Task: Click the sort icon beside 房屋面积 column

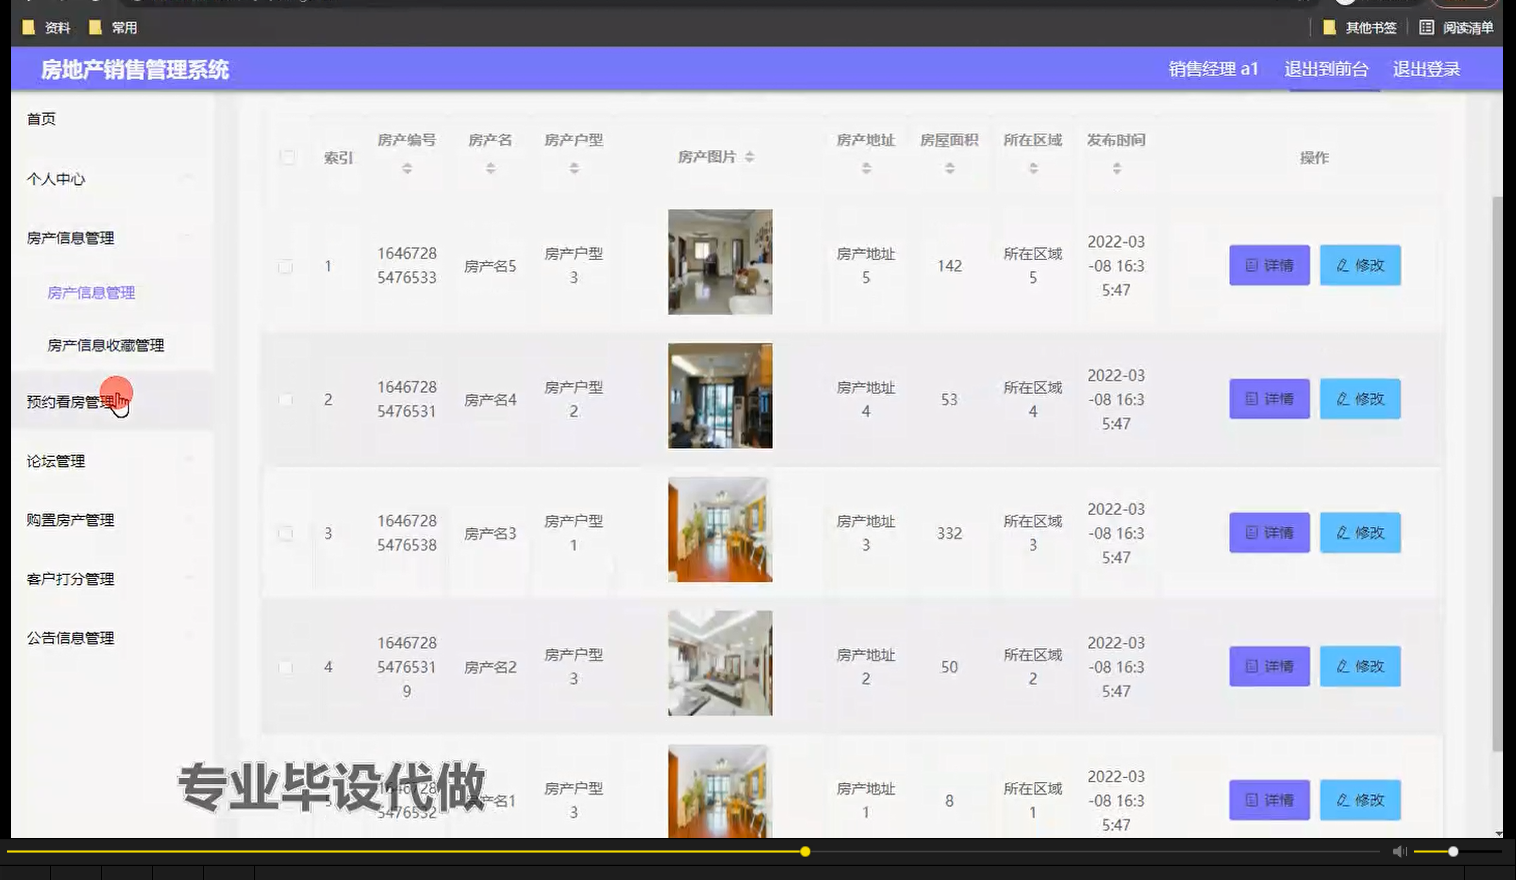Action: pyautogui.click(x=948, y=170)
